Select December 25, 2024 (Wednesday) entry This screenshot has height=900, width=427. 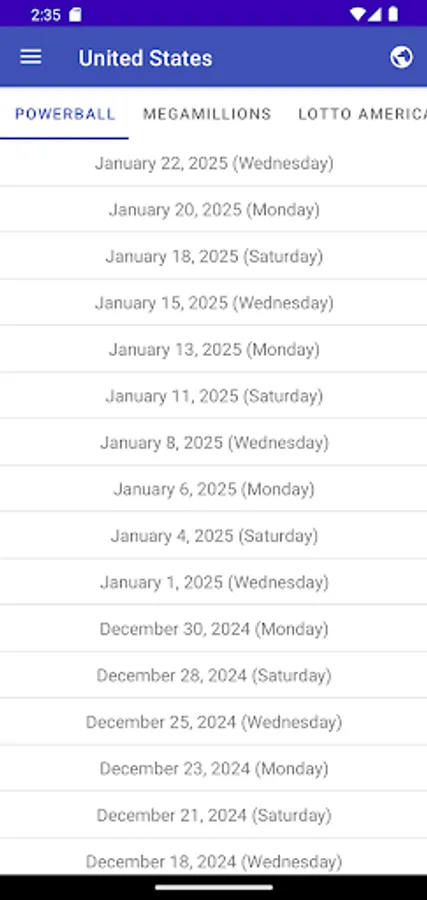click(x=214, y=721)
